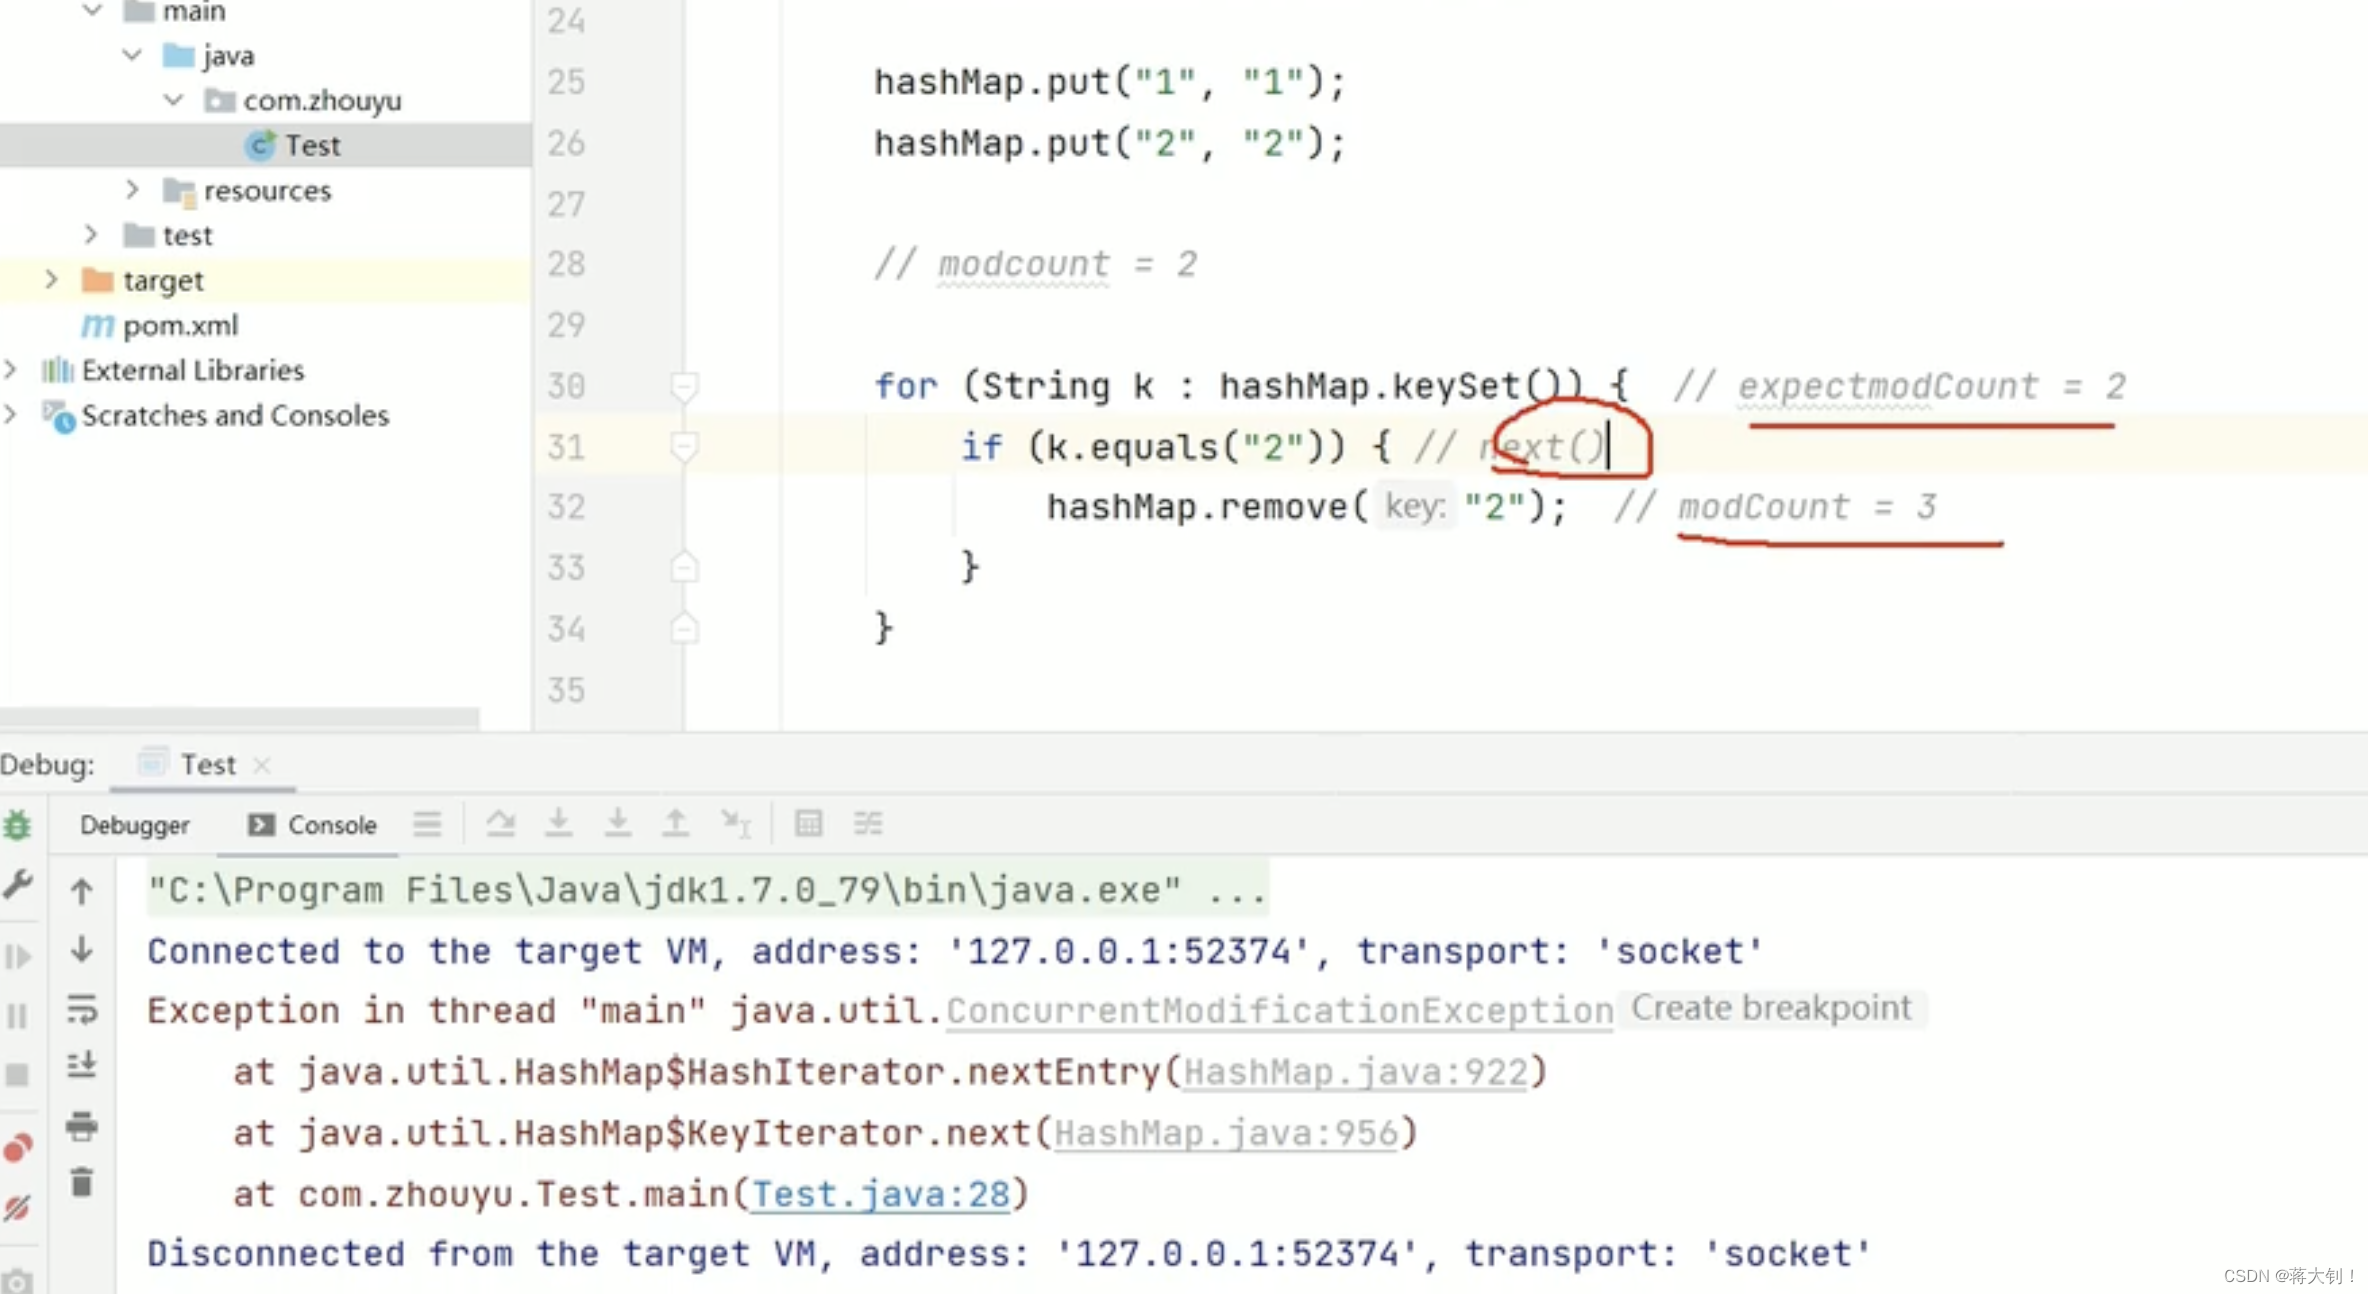
Task: Click the Scratches and Consoles tree item
Action: [236, 414]
